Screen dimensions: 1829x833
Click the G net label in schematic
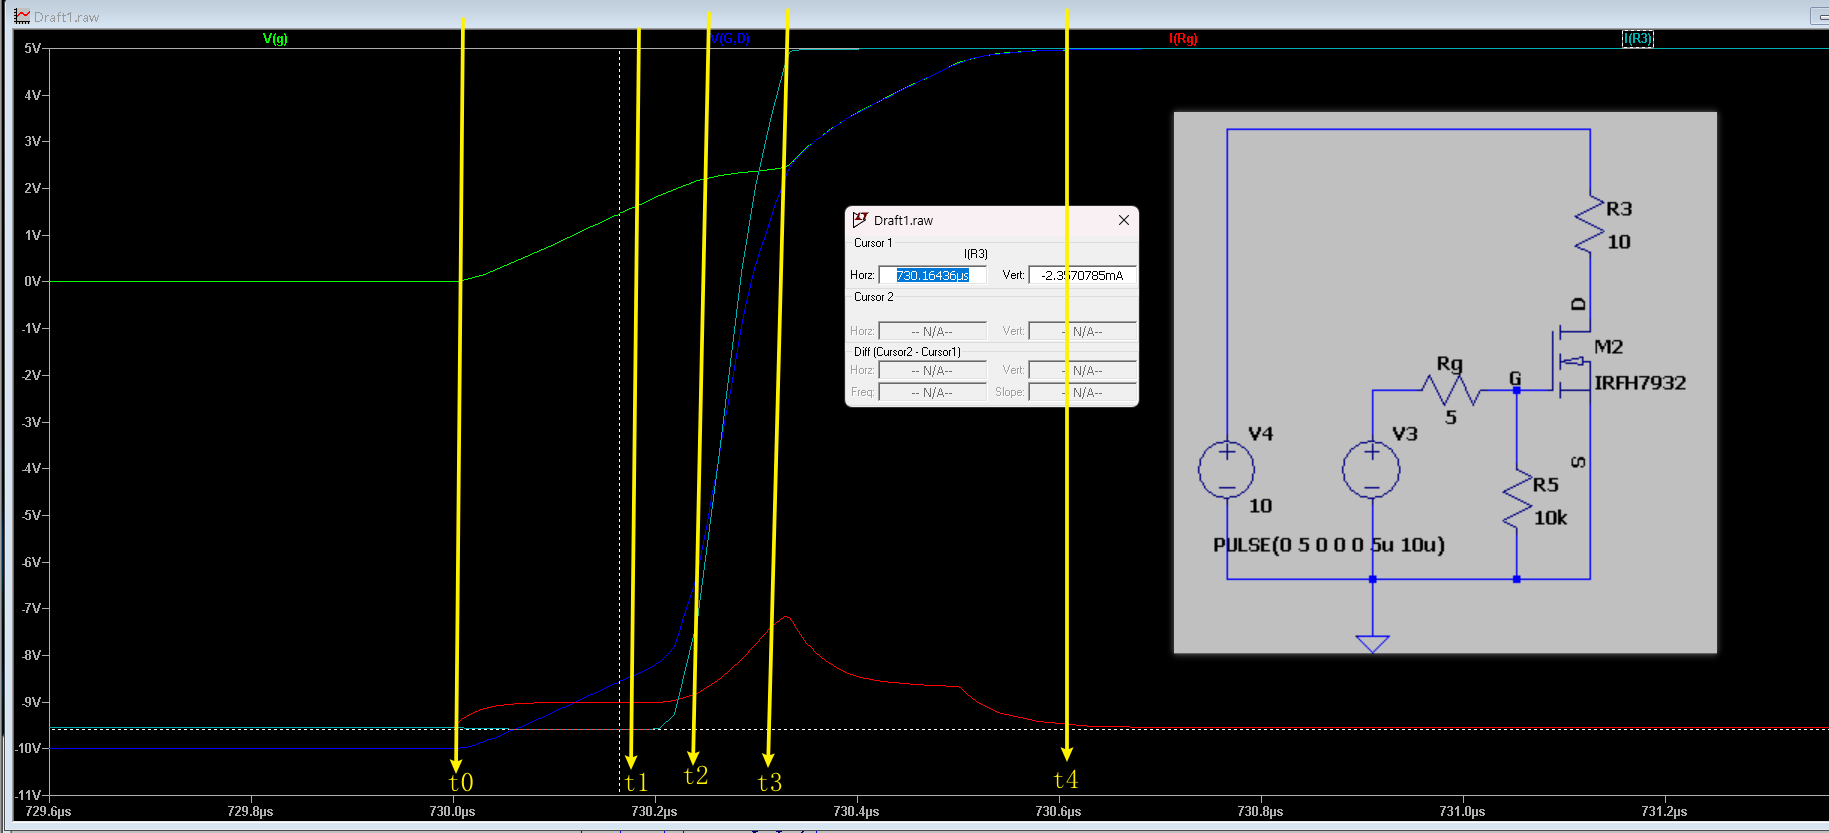pyautogui.click(x=1515, y=378)
